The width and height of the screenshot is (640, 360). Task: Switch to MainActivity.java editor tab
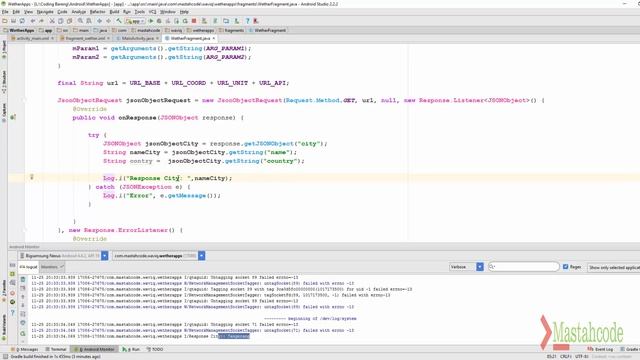137,38
